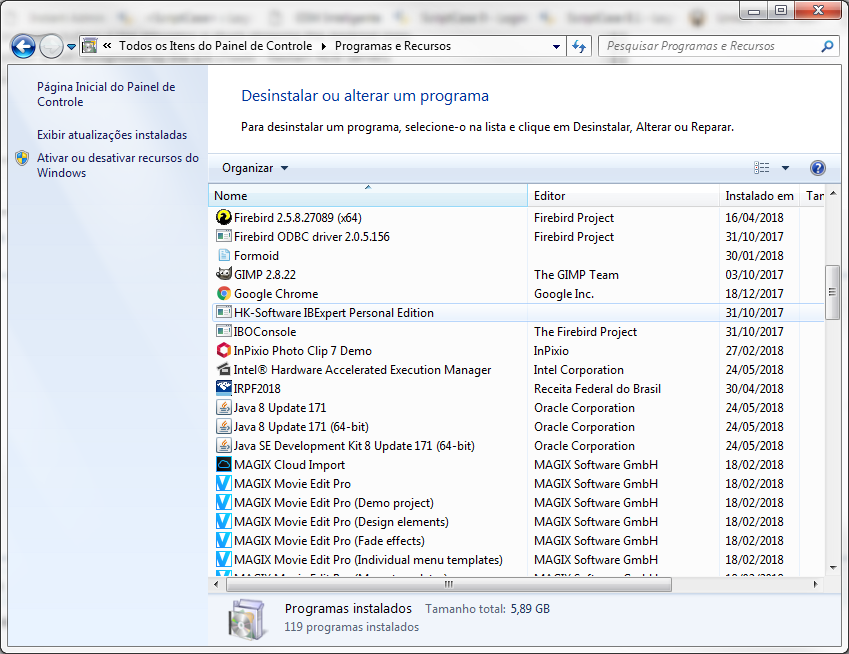Click Programas e Recursos breadcrumb

click(x=393, y=46)
